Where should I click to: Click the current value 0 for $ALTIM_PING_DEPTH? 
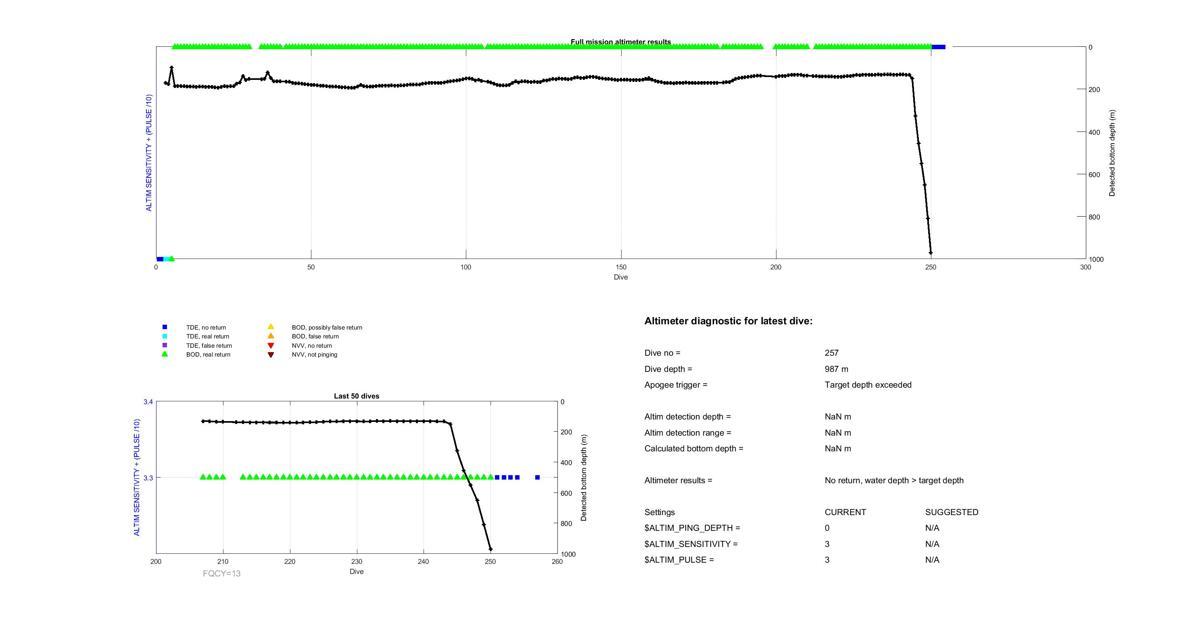click(x=828, y=528)
